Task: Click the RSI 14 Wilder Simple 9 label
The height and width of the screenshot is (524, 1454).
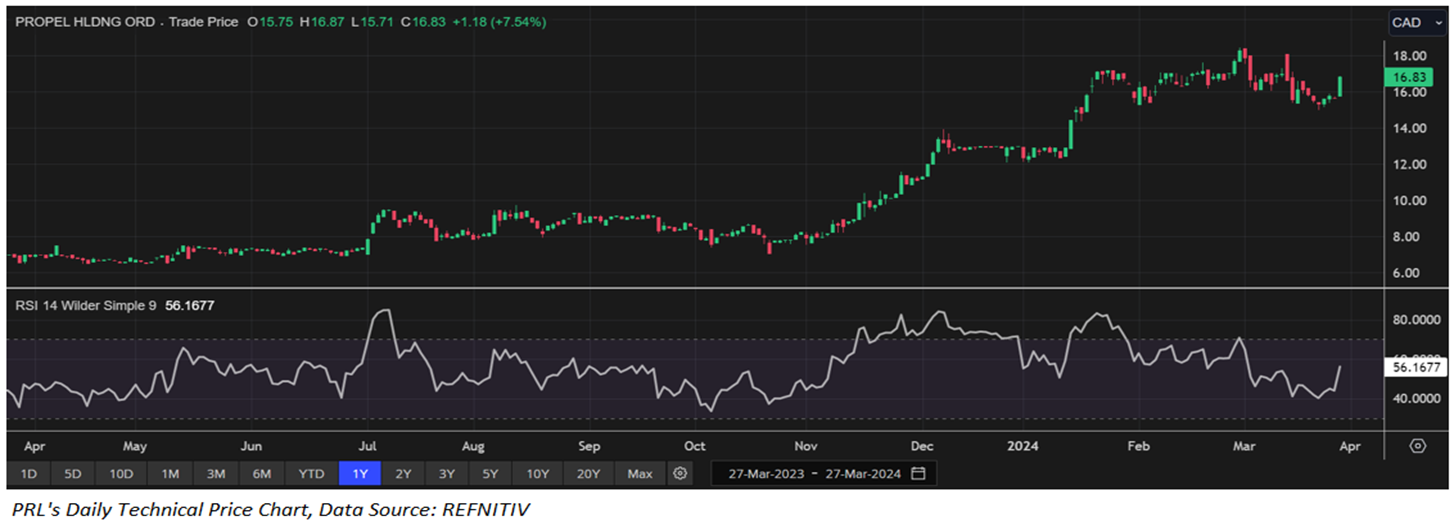Action: tap(84, 306)
